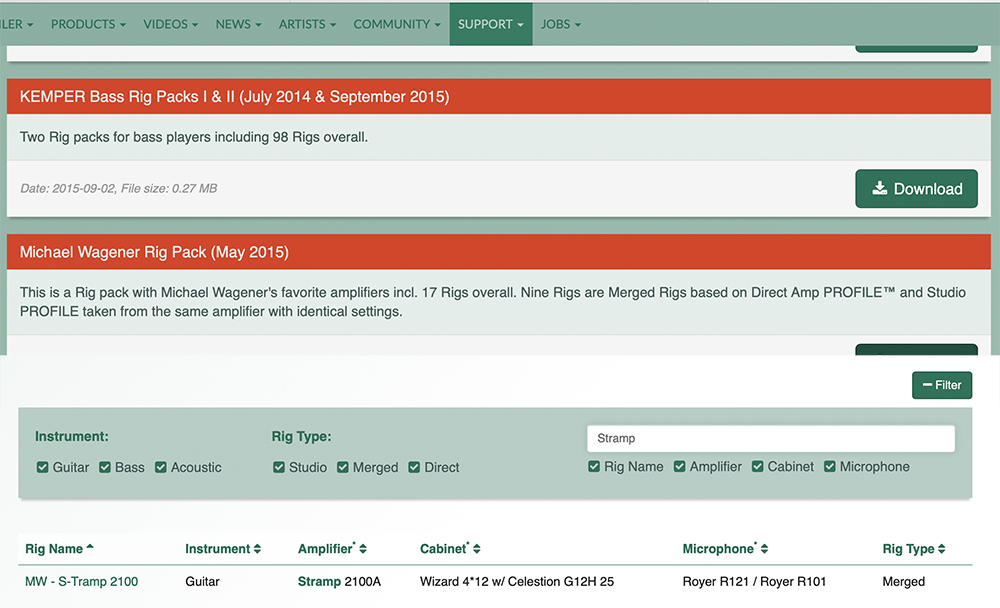1000x608 pixels.
Task: Uncheck the Bass instrument checkbox
Action: (x=105, y=468)
